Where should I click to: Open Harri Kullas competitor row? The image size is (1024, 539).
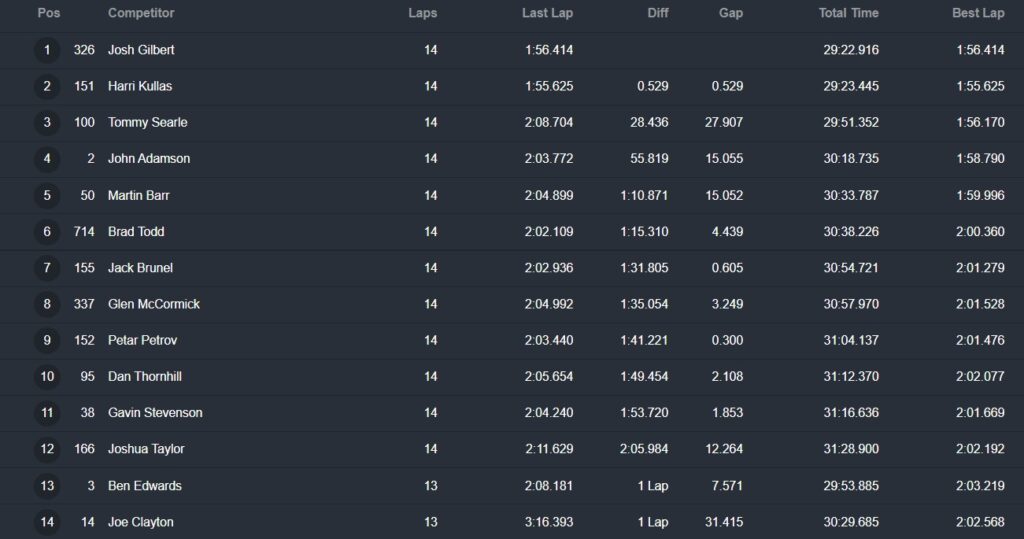point(140,86)
